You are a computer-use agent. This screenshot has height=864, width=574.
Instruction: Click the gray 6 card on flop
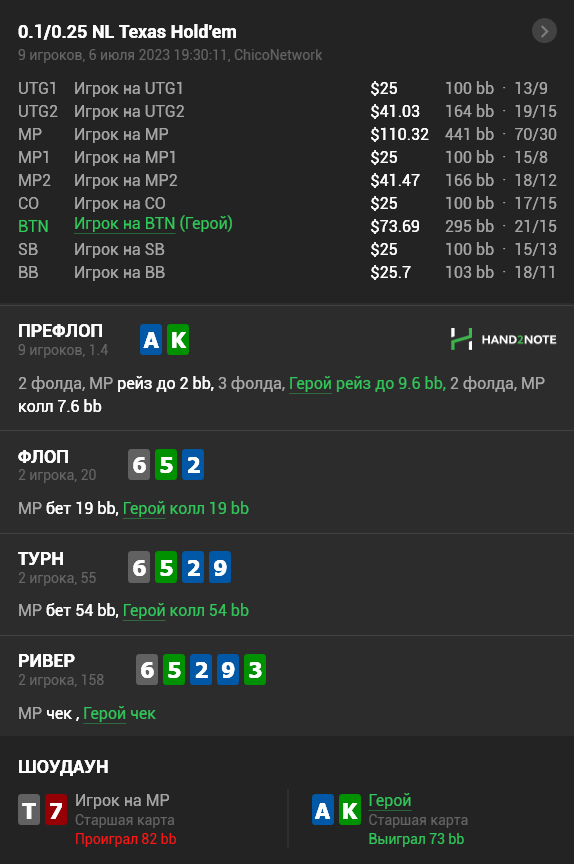tap(139, 465)
